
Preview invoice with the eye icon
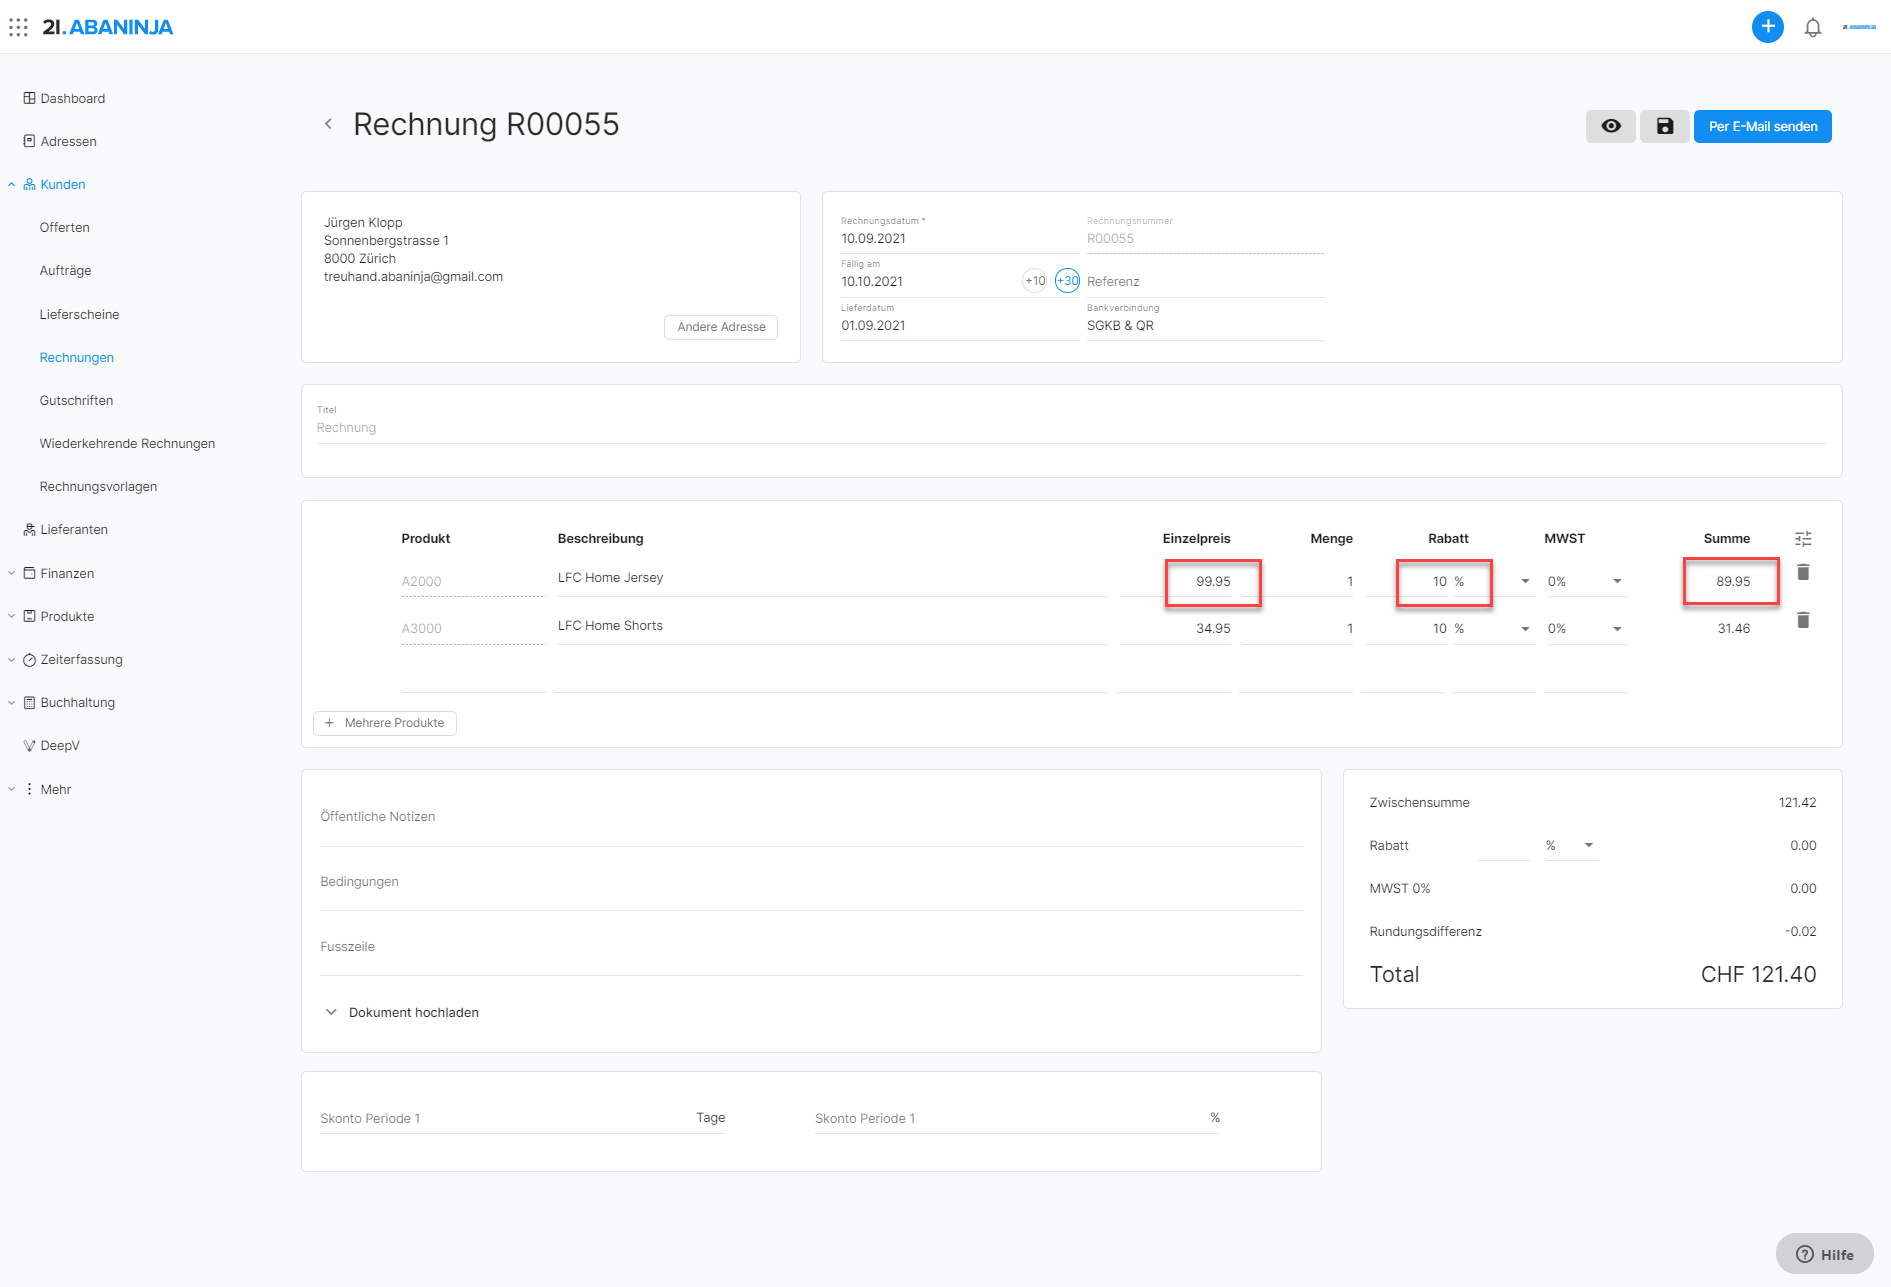pos(1610,126)
